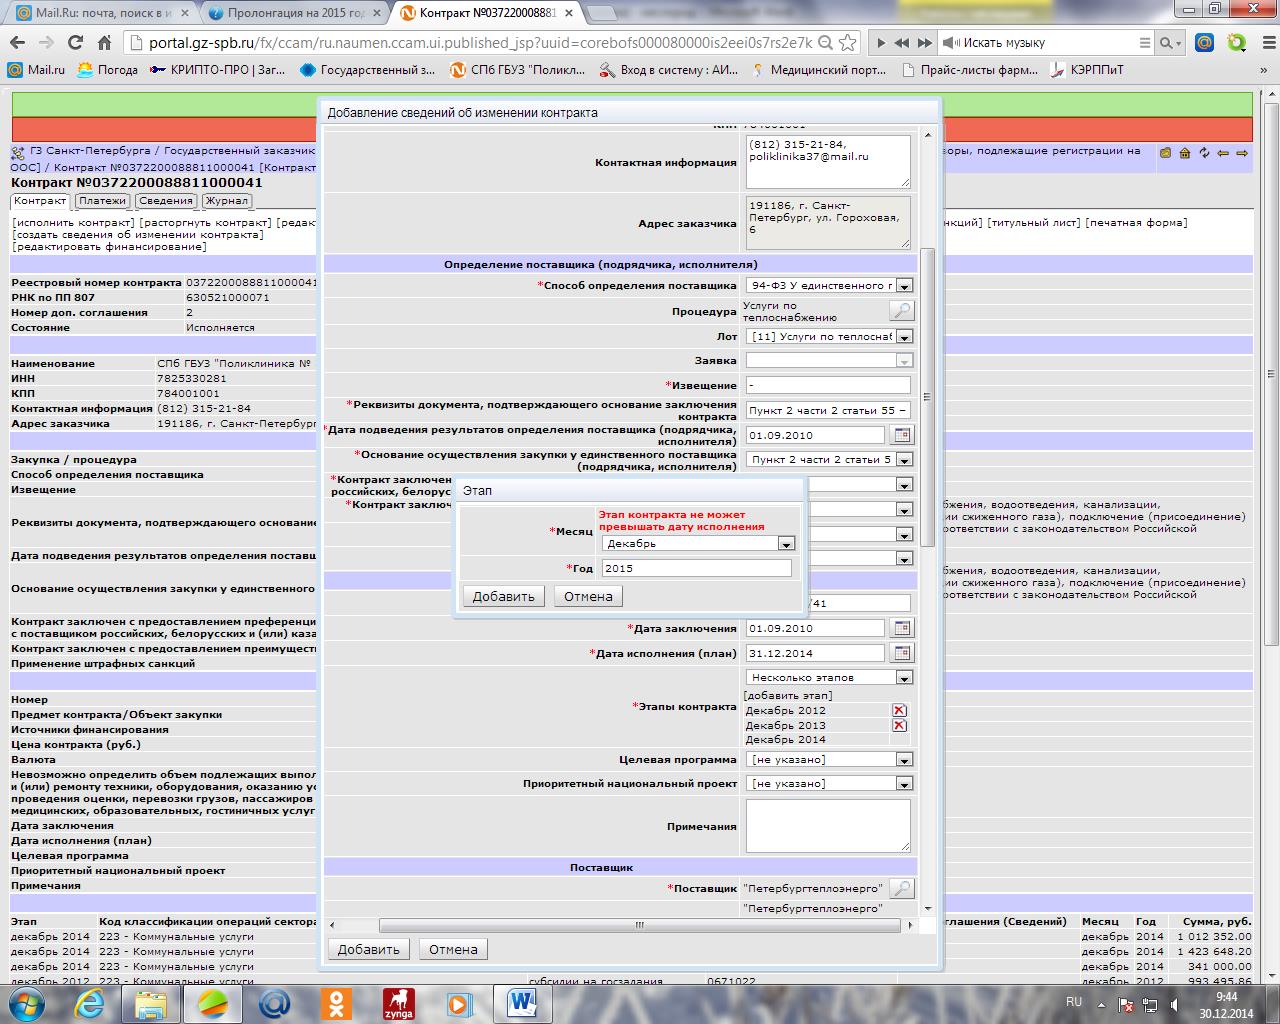Expand the Основание осуществления закупки dropdown
This screenshot has width=1280, height=1024.
pos(904,460)
